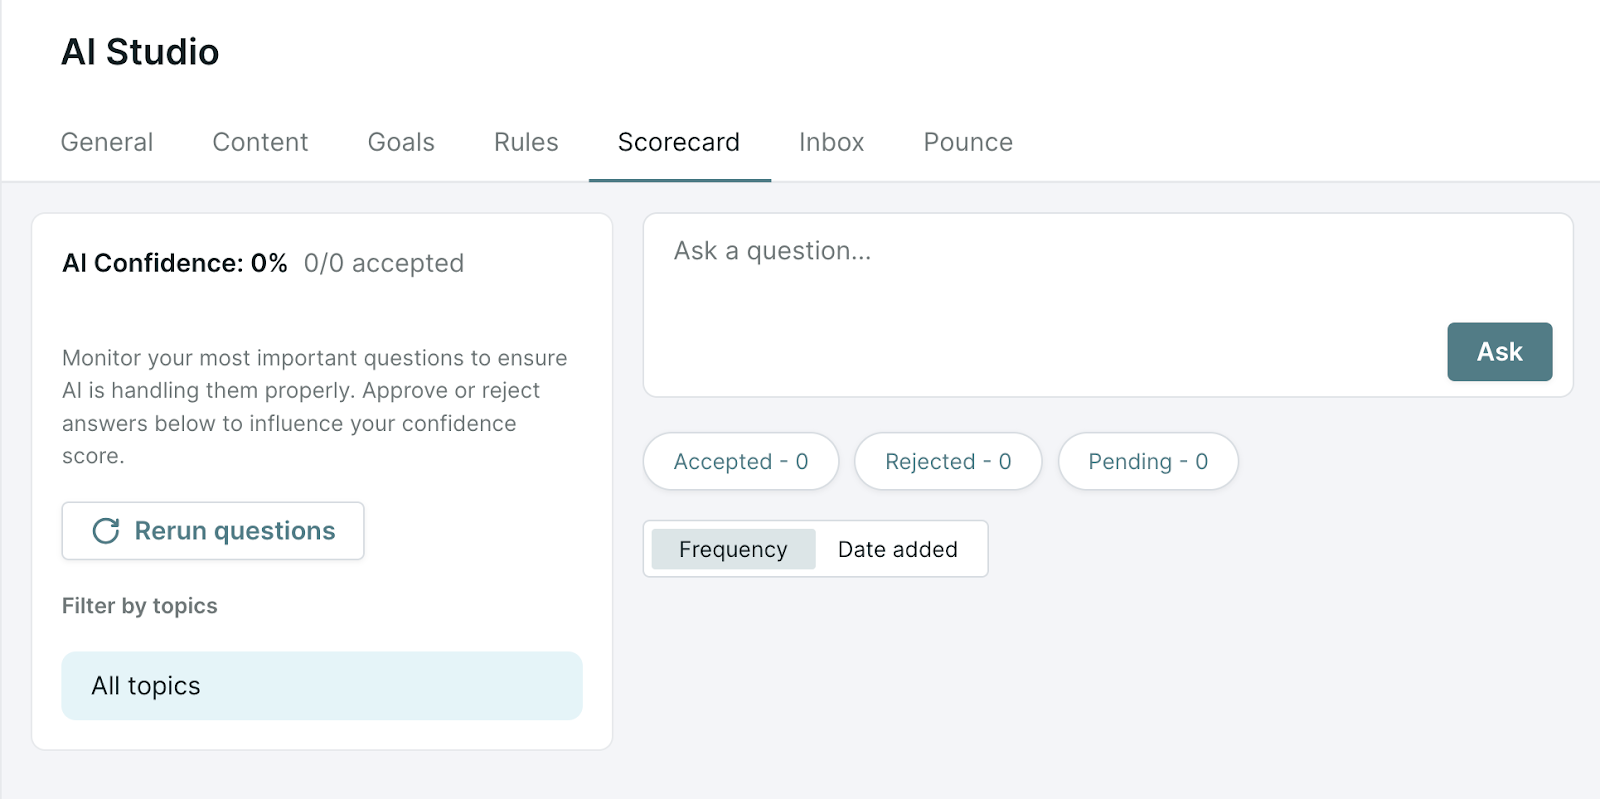Sort questions by Frequency
This screenshot has width=1600, height=799.
pos(733,549)
